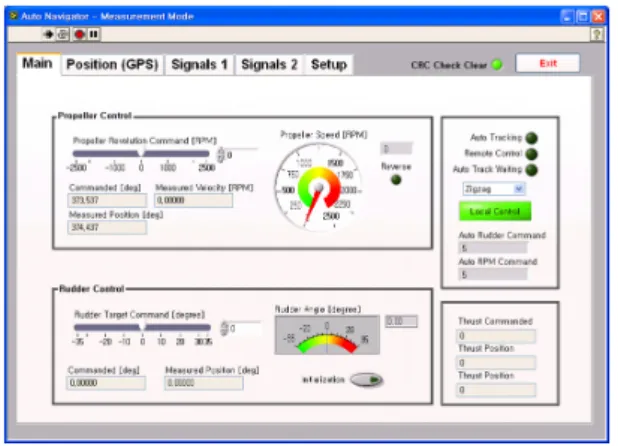Click the Rudder Target Command stepper arrows
This screenshot has height=446, width=618.
[224, 328]
